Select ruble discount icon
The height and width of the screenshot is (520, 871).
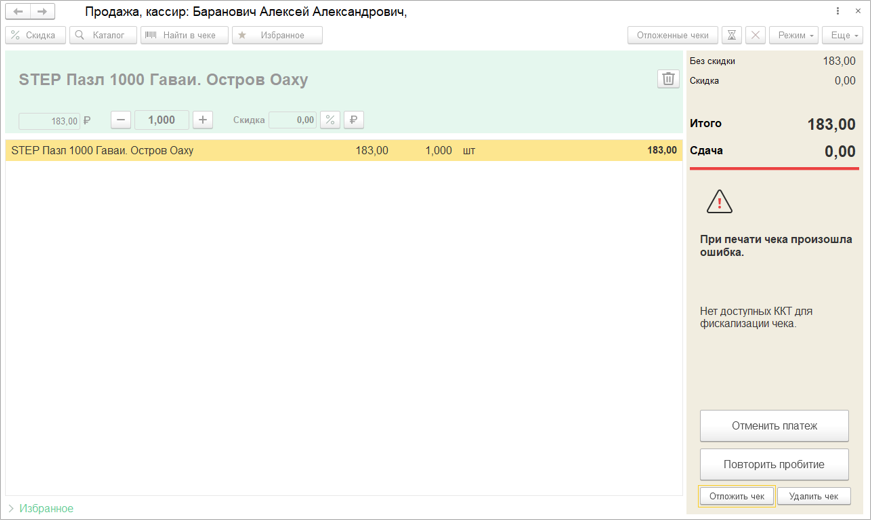pos(354,120)
